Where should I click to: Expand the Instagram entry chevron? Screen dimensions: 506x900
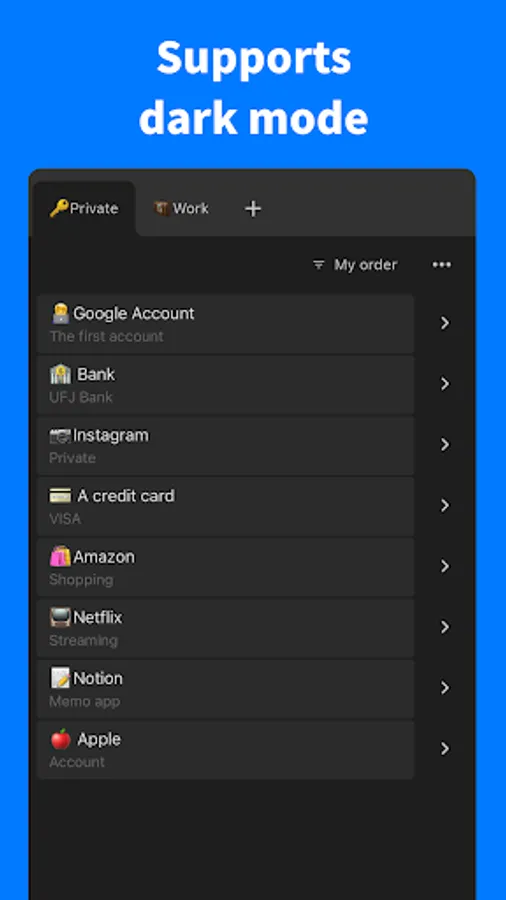[x=445, y=445]
